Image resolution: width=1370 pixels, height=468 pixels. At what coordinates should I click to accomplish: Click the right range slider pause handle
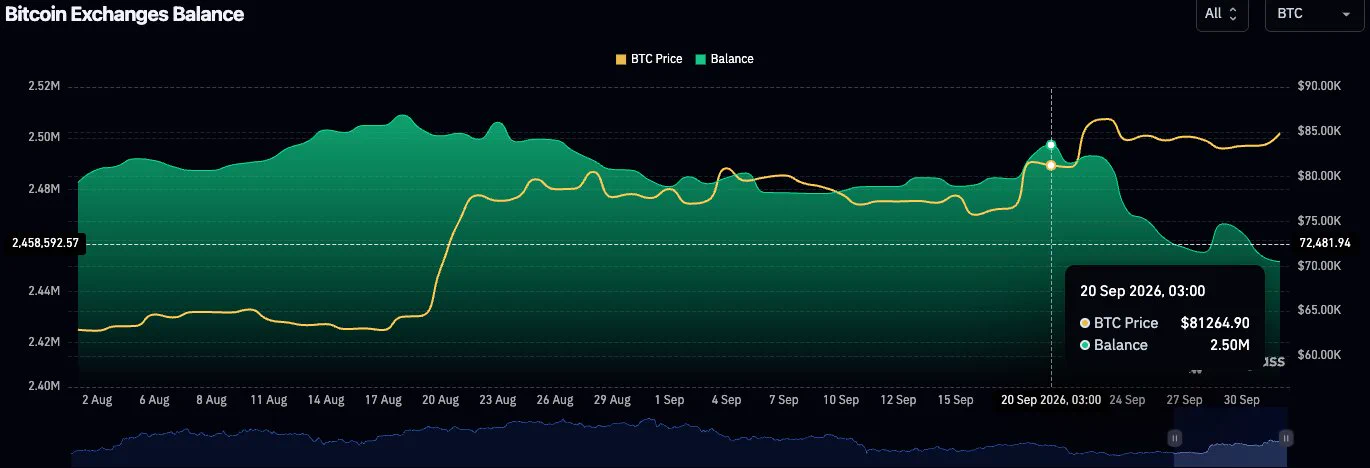tap(1287, 438)
